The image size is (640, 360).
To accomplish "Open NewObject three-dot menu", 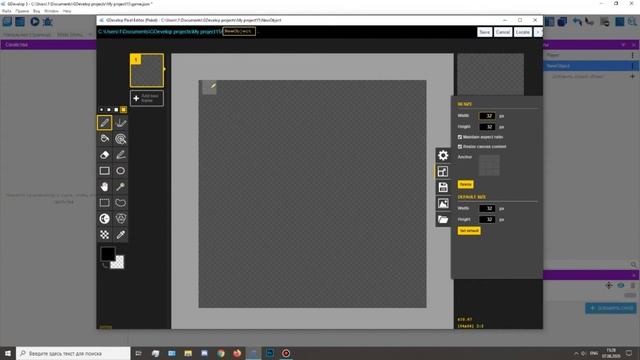I will [x=633, y=66].
